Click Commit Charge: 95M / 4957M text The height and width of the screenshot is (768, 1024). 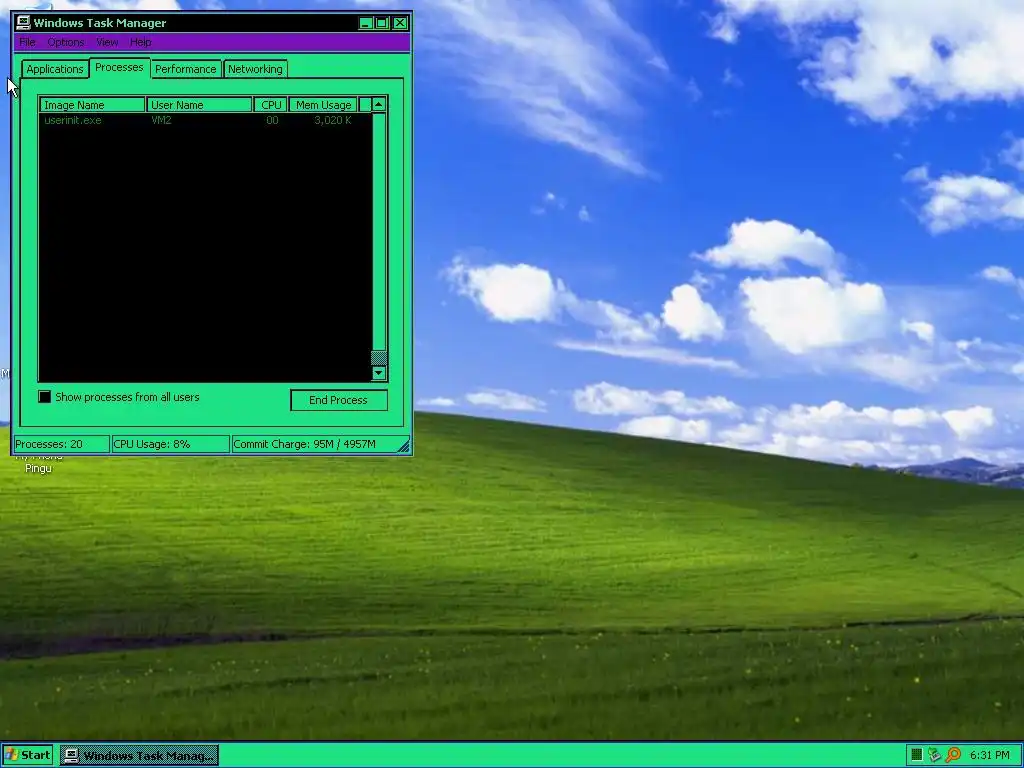[x=304, y=444]
